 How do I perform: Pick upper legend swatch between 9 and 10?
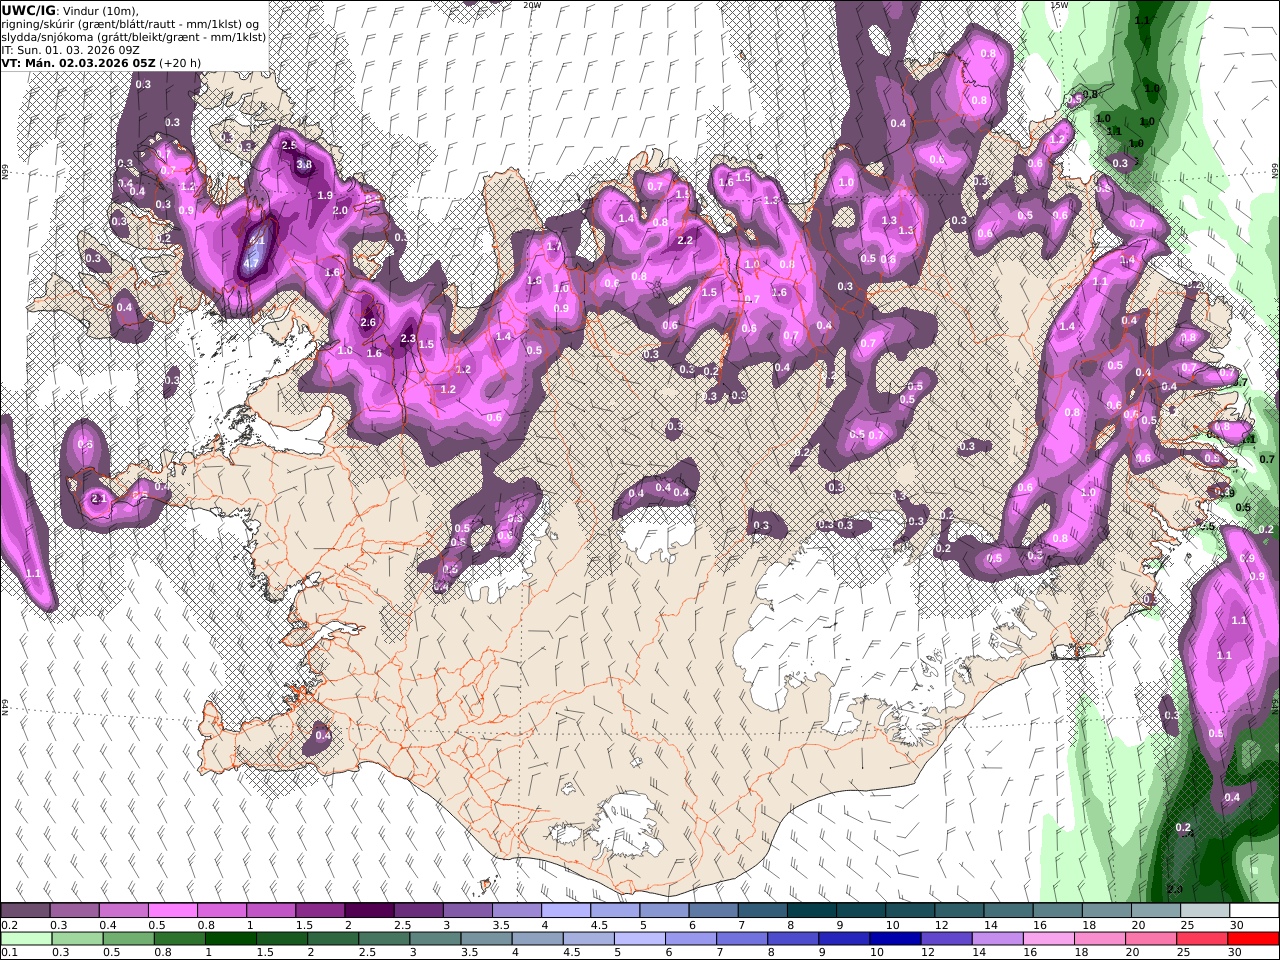pos(861,911)
